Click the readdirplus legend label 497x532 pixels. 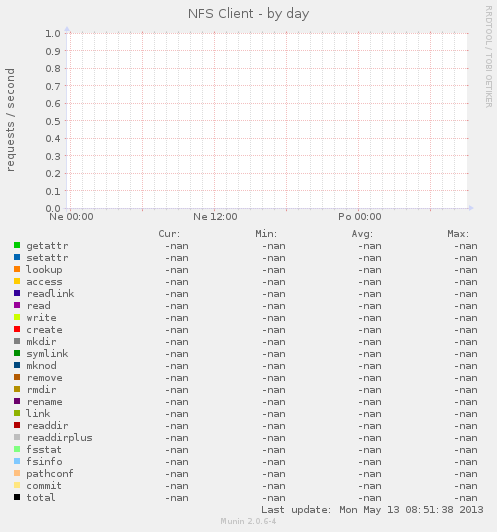[59, 438]
